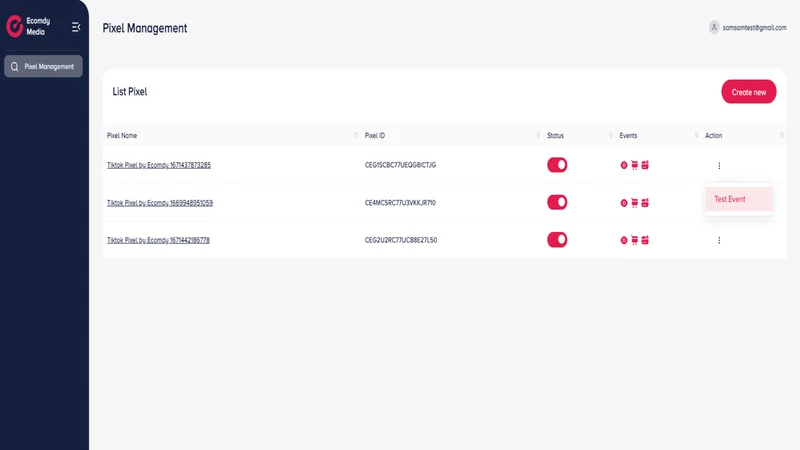The height and width of the screenshot is (450, 800).
Task: Click the Ecomdy Media logo
Action: [x=29, y=26]
